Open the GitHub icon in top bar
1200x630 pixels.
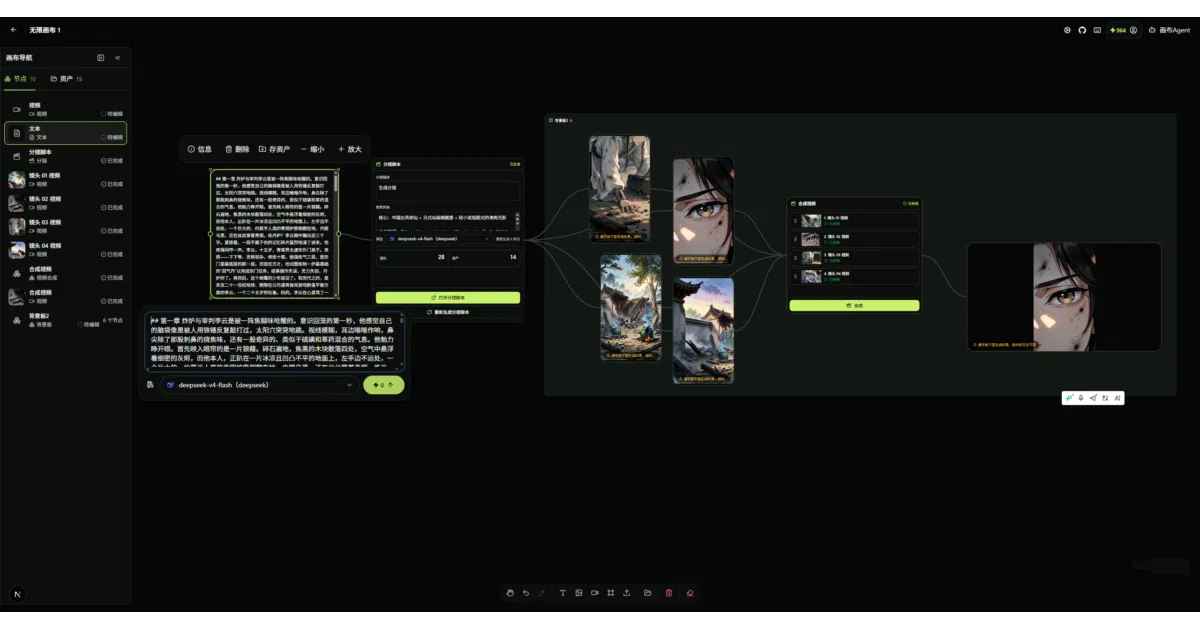click(1082, 30)
